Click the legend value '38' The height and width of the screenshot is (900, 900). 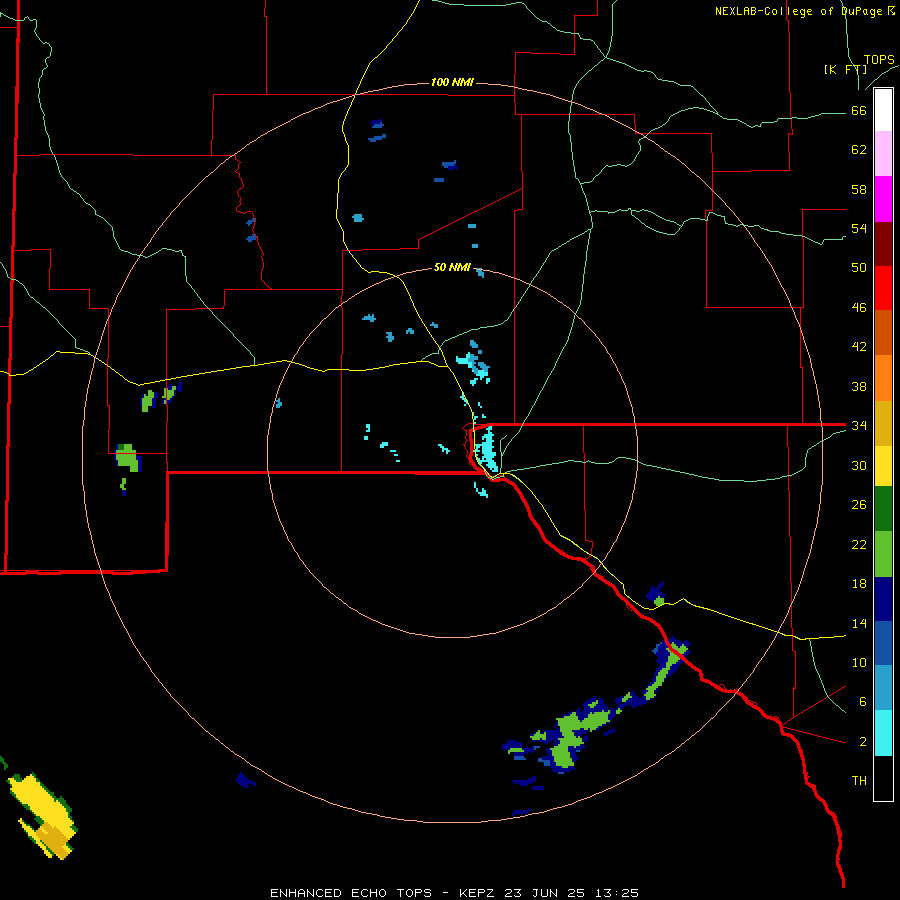point(859,386)
